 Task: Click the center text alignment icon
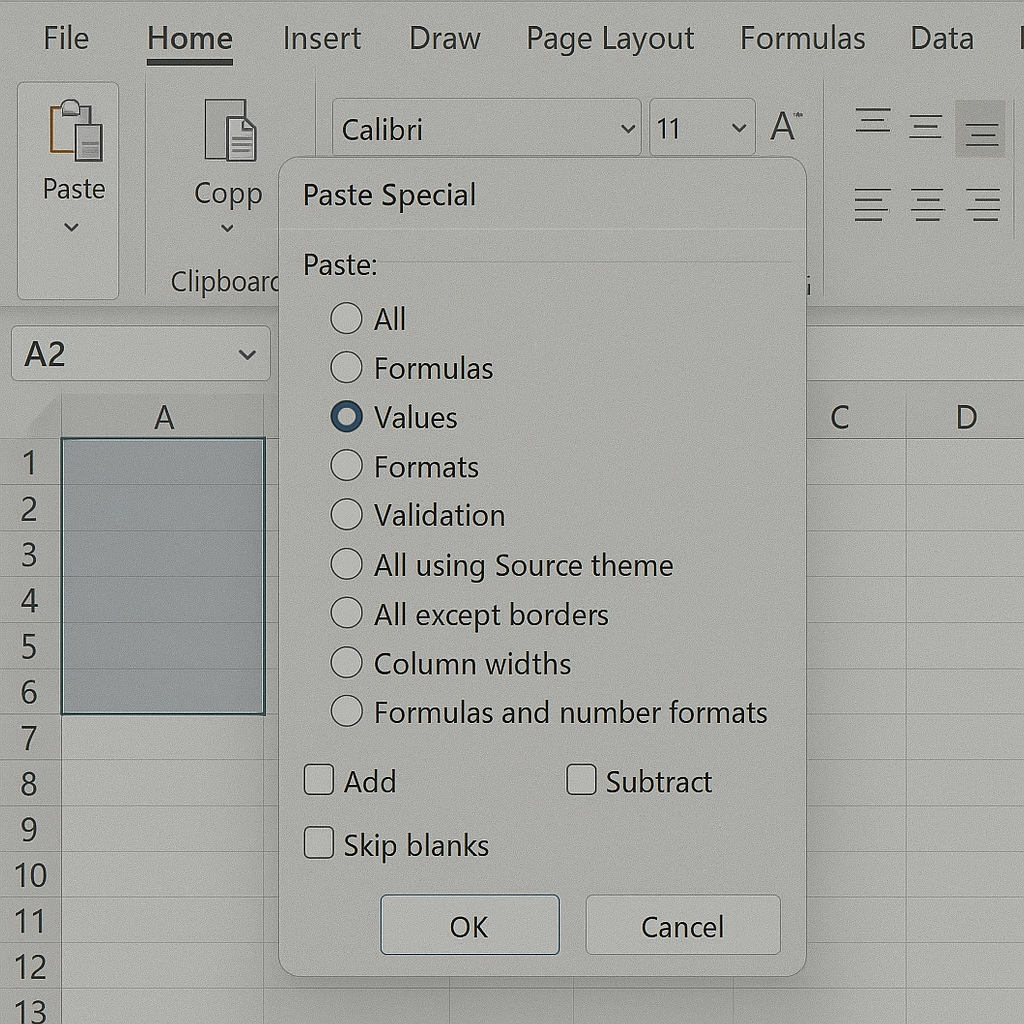coord(928,205)
